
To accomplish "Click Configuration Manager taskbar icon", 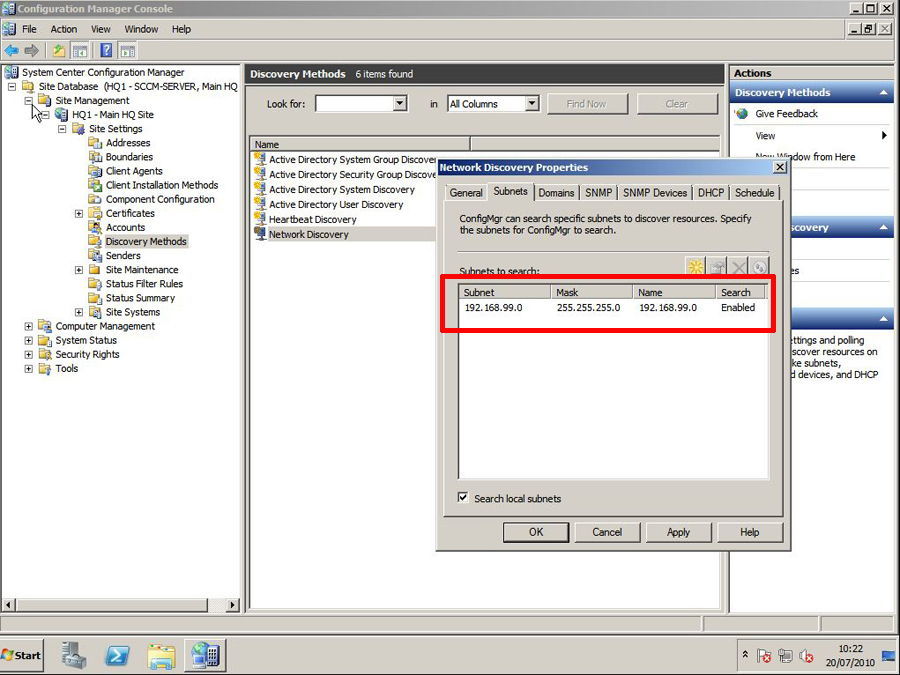I will [205, 655].
